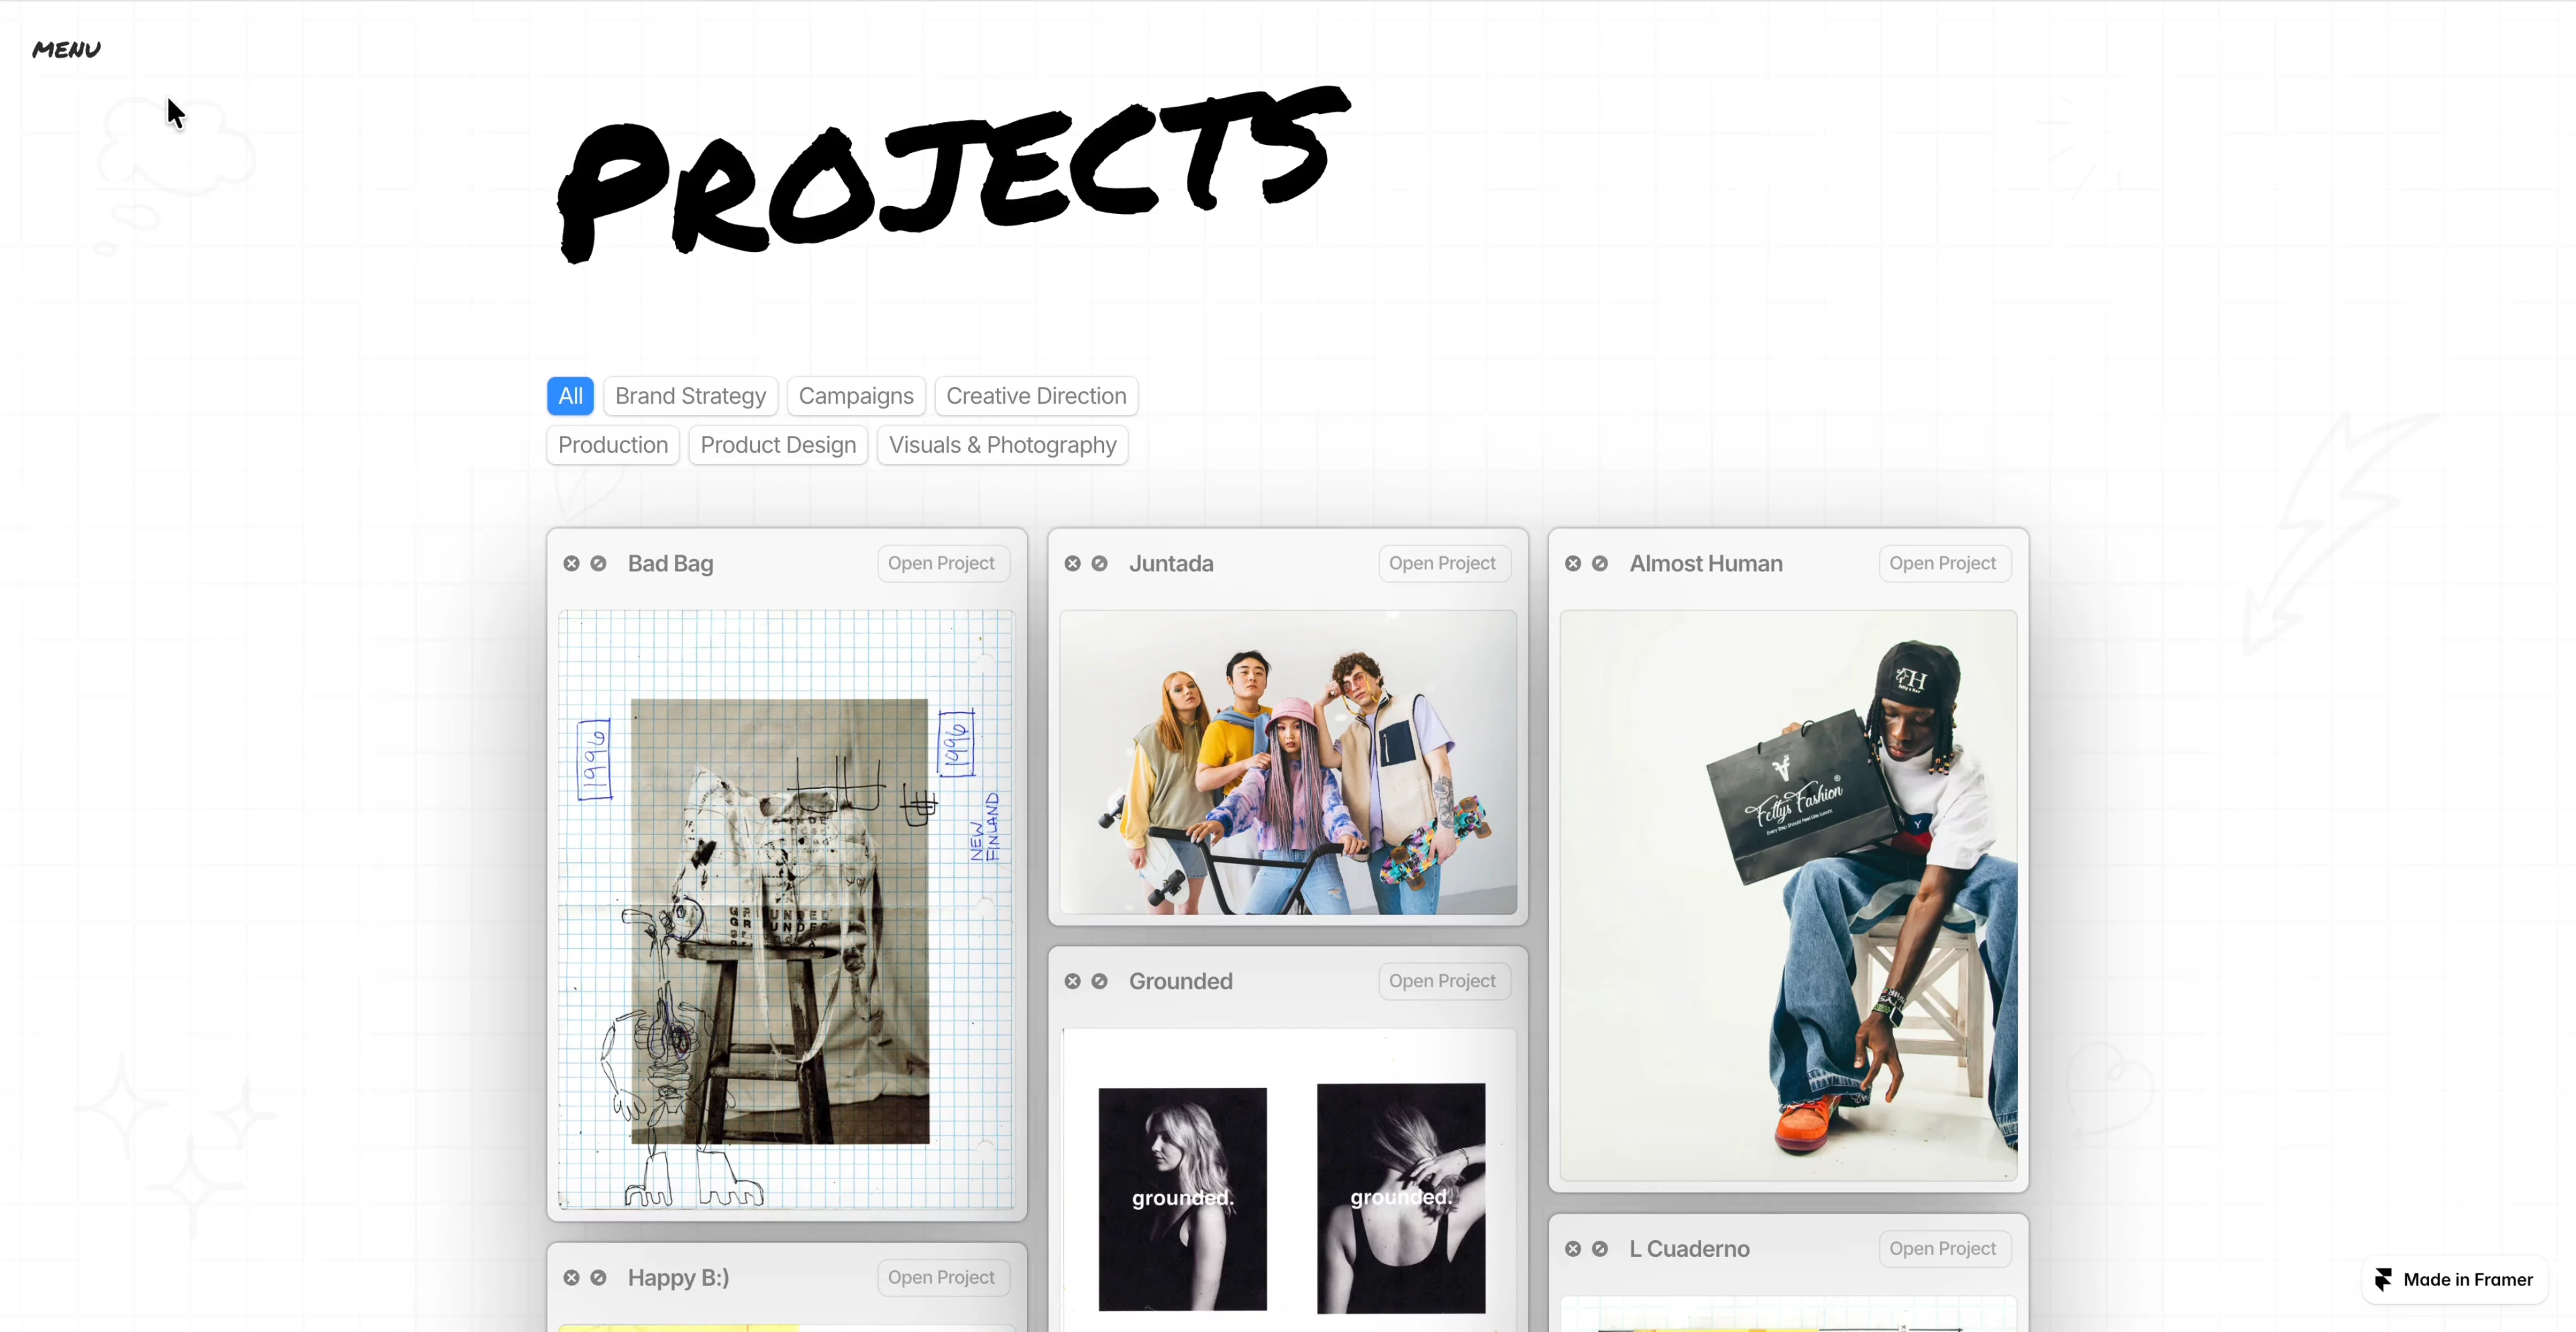2576x1332 pixels.
Task: Click the slash circle icon on Almost Human card
Action: 1600,564
